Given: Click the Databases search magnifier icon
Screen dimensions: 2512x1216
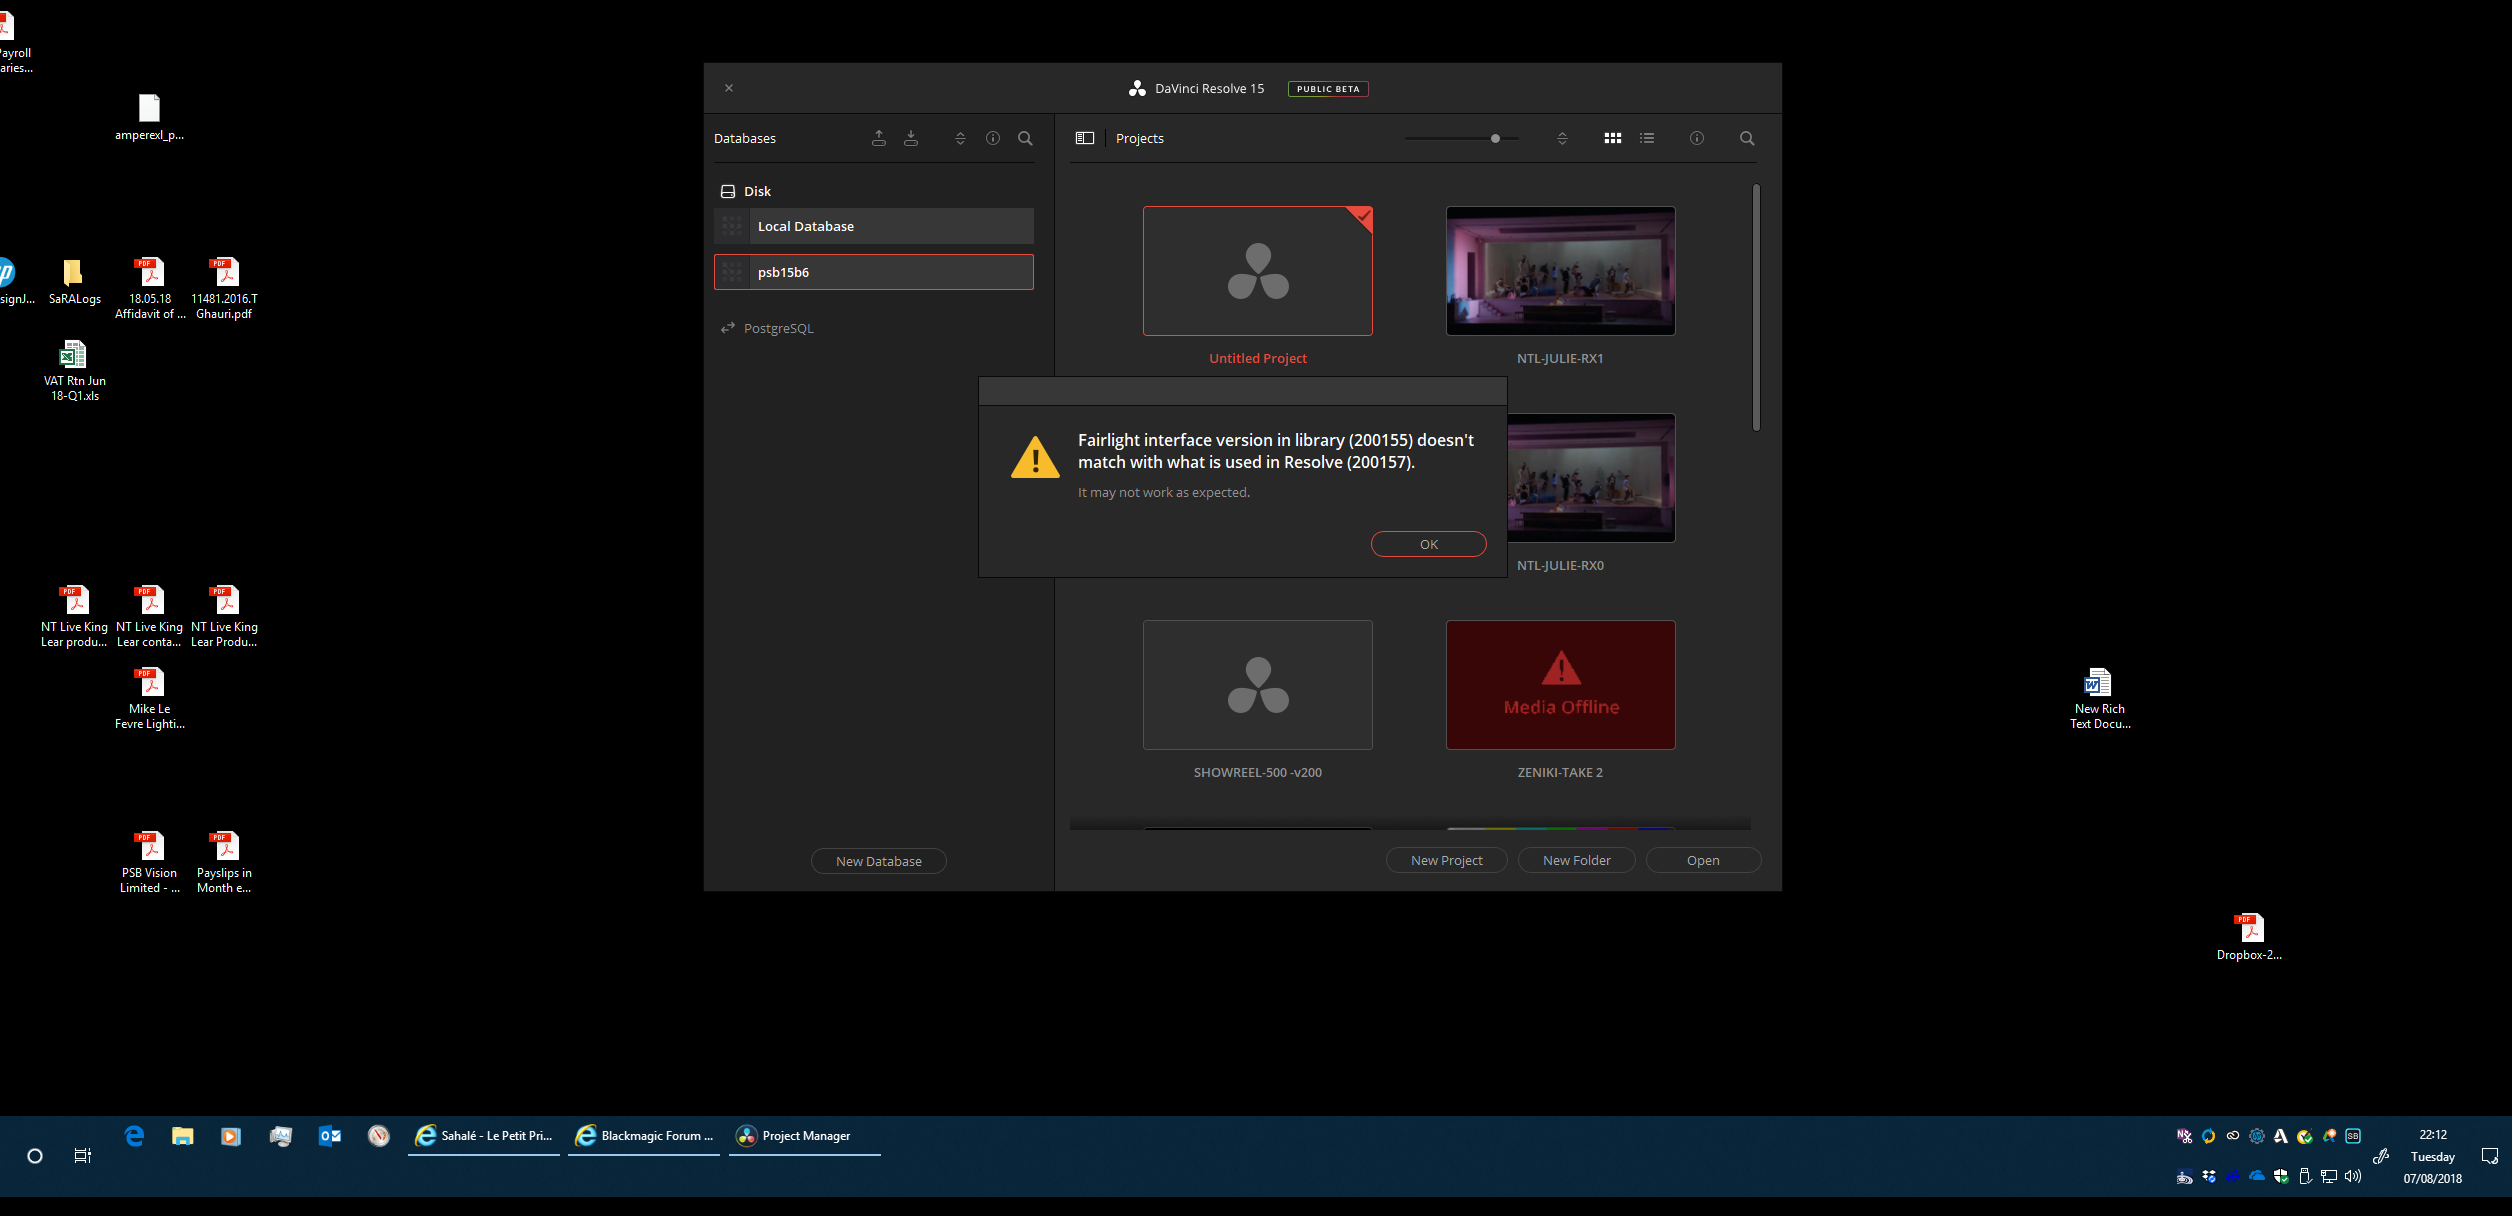Looking at the screenshot, I should 1025,138.
